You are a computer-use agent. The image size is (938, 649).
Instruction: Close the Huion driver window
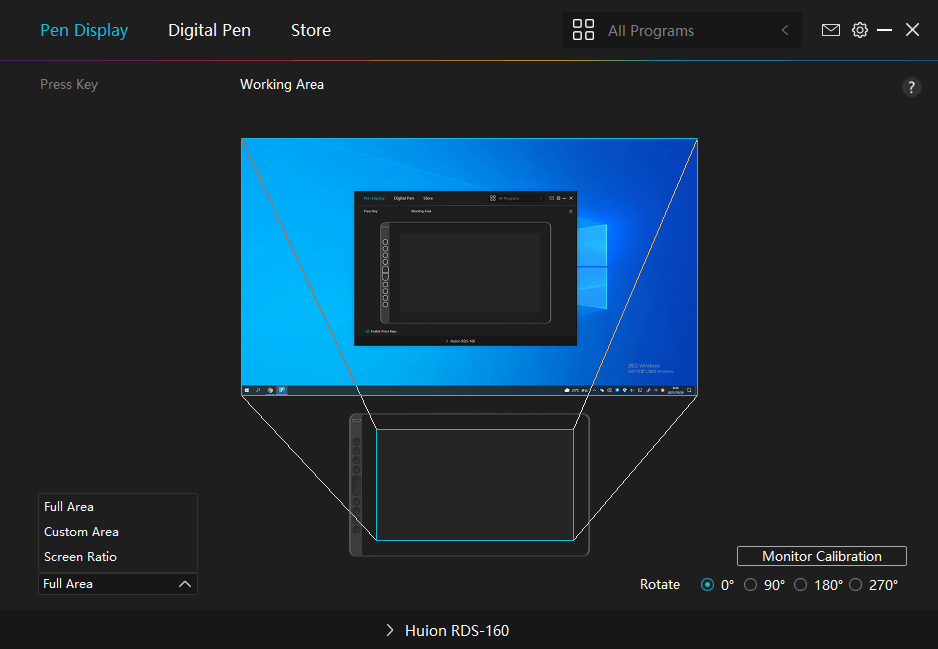[x=912, y=30]
